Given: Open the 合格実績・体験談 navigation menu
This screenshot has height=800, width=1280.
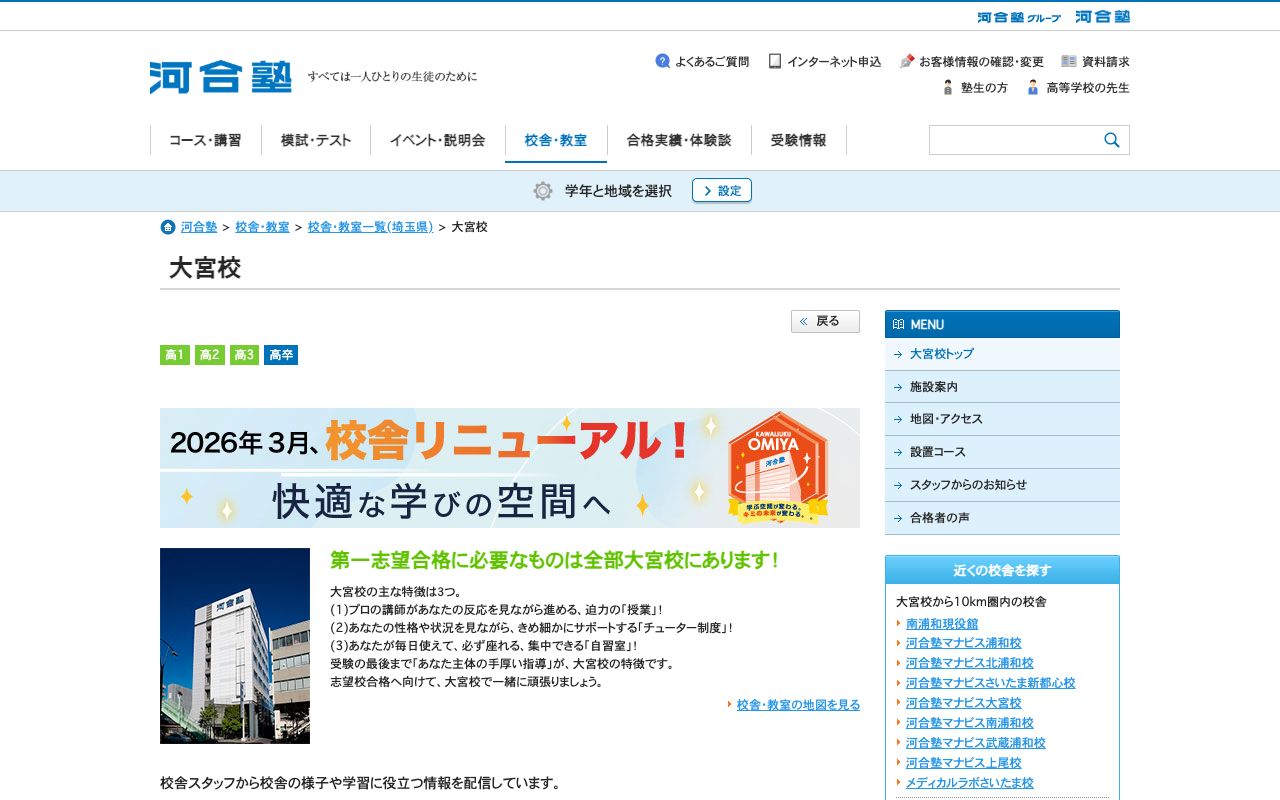Looking at the screenshot, I should click(679, 140).
